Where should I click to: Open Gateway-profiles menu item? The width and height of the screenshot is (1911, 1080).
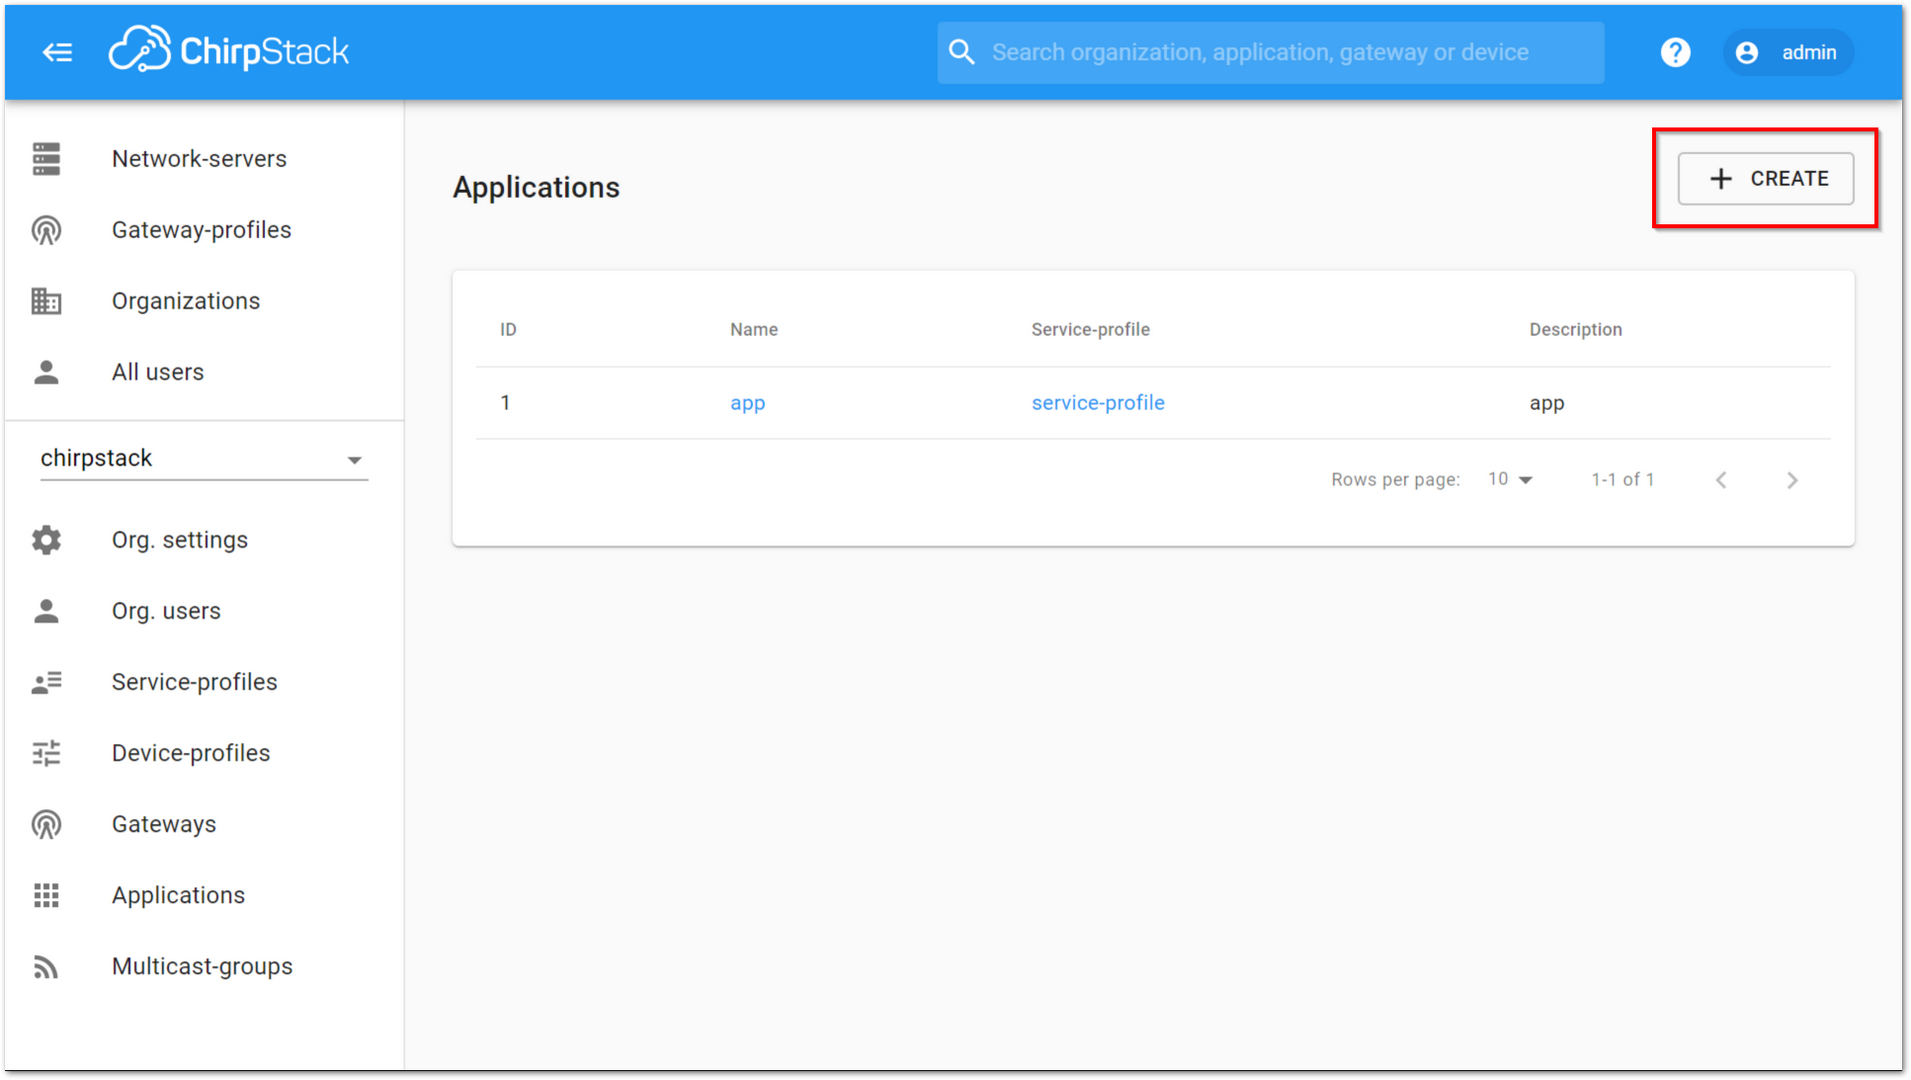[204, 230]
